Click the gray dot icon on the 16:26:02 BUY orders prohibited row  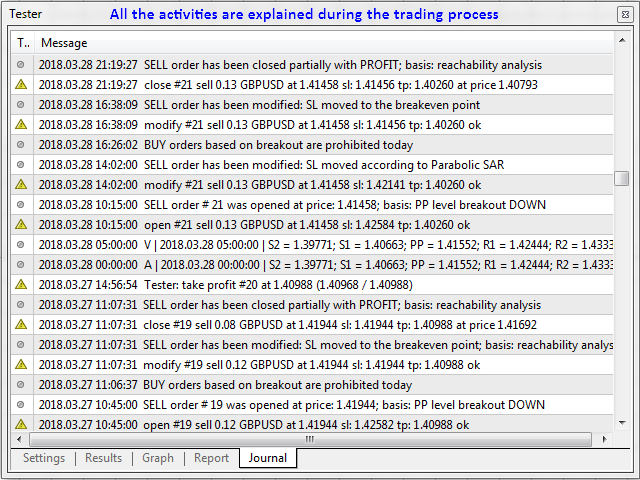pyautogui.click(x=20, y=144)
